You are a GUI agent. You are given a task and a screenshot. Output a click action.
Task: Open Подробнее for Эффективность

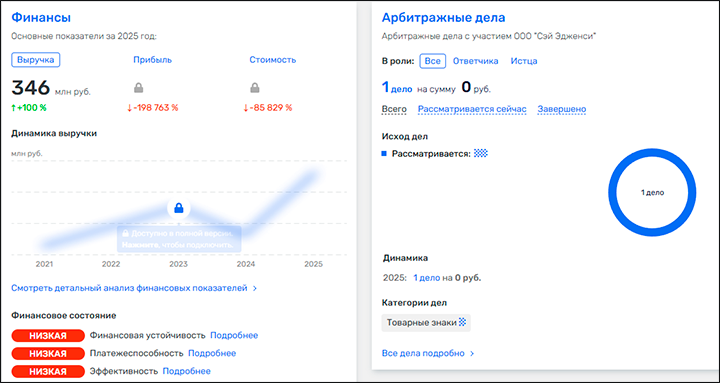pos(186,371)
